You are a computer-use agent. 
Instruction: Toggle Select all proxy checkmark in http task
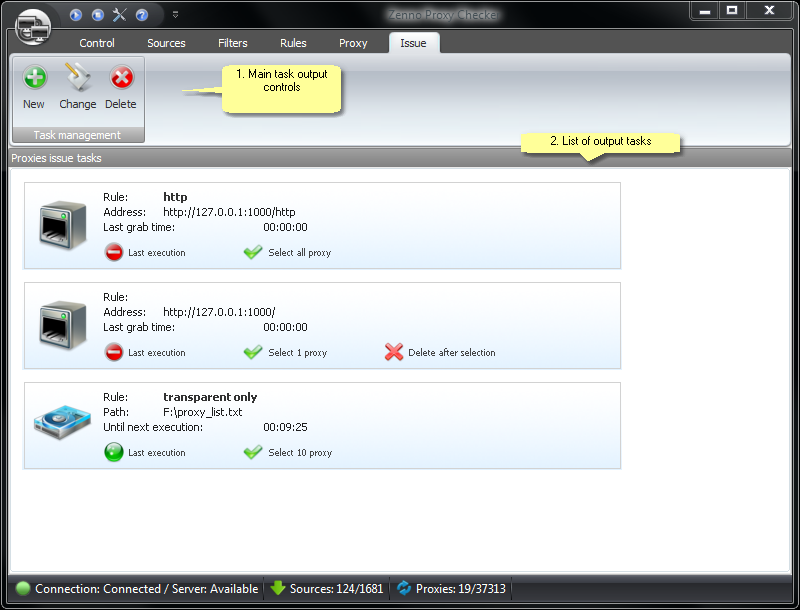click(x=253, y=253)
